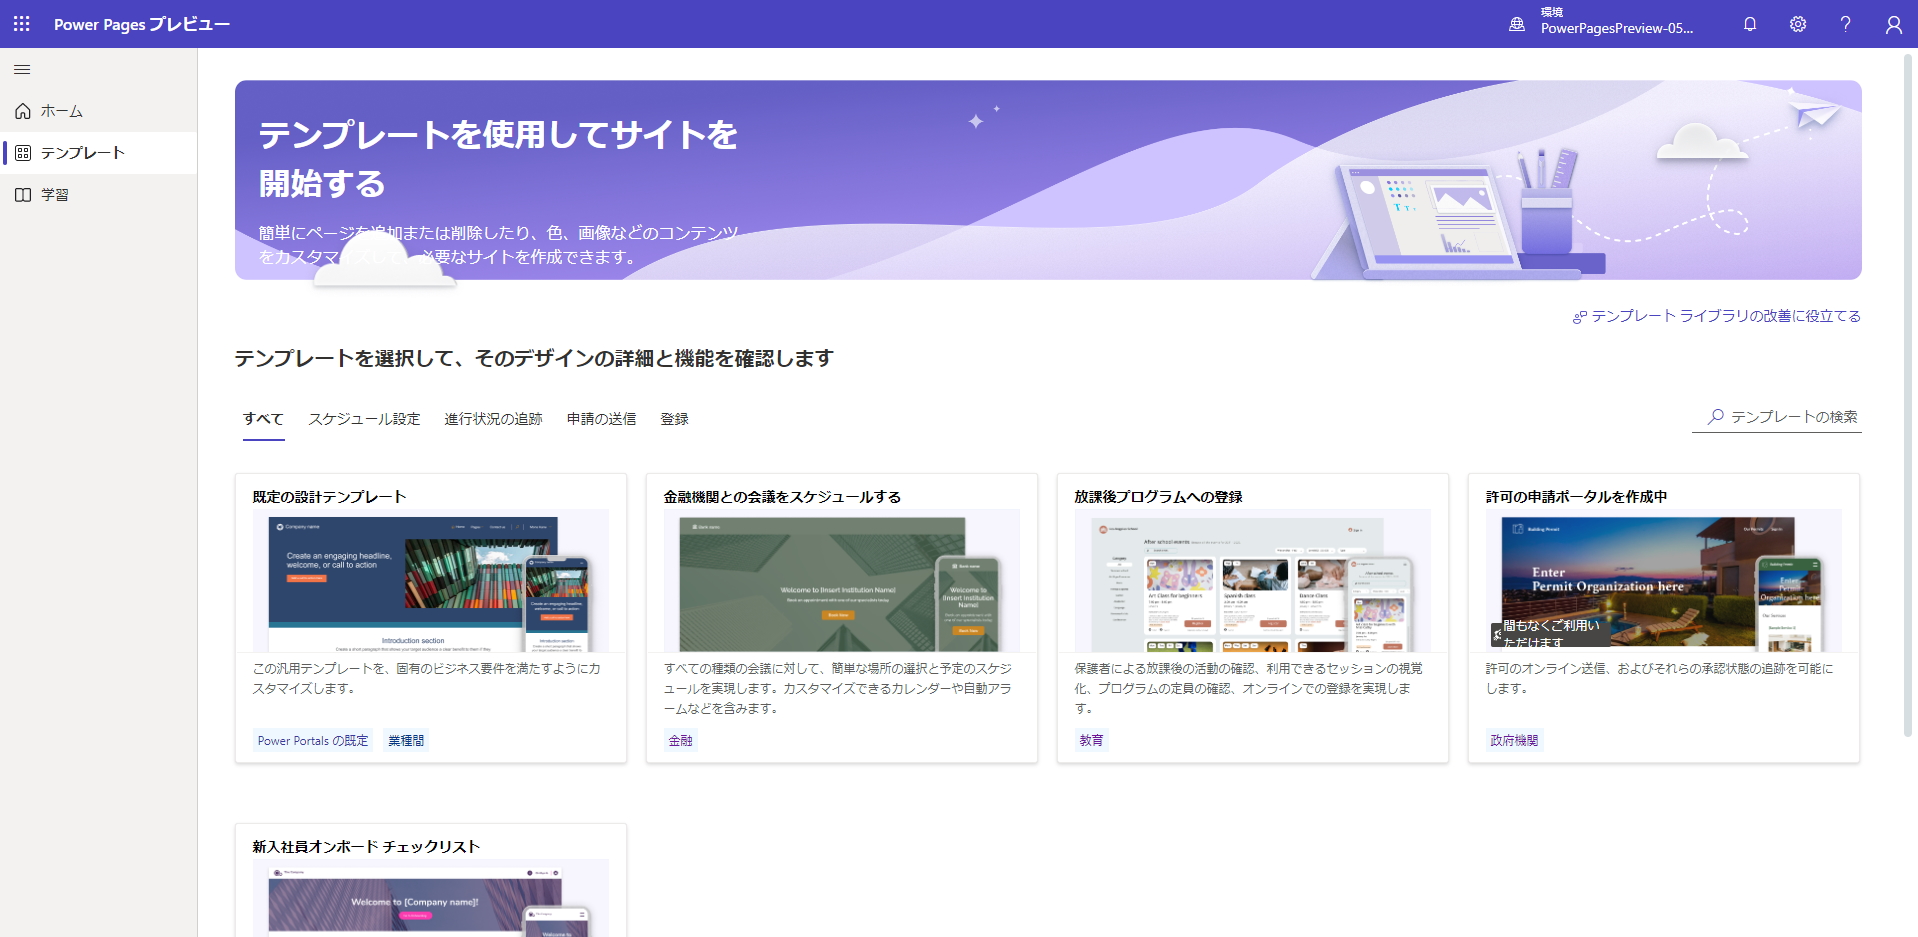Click the 放課後プログラムへの登録 title
Image resolution: width=1918 pixels, height=937 pixels.
tap(1158, 497)
